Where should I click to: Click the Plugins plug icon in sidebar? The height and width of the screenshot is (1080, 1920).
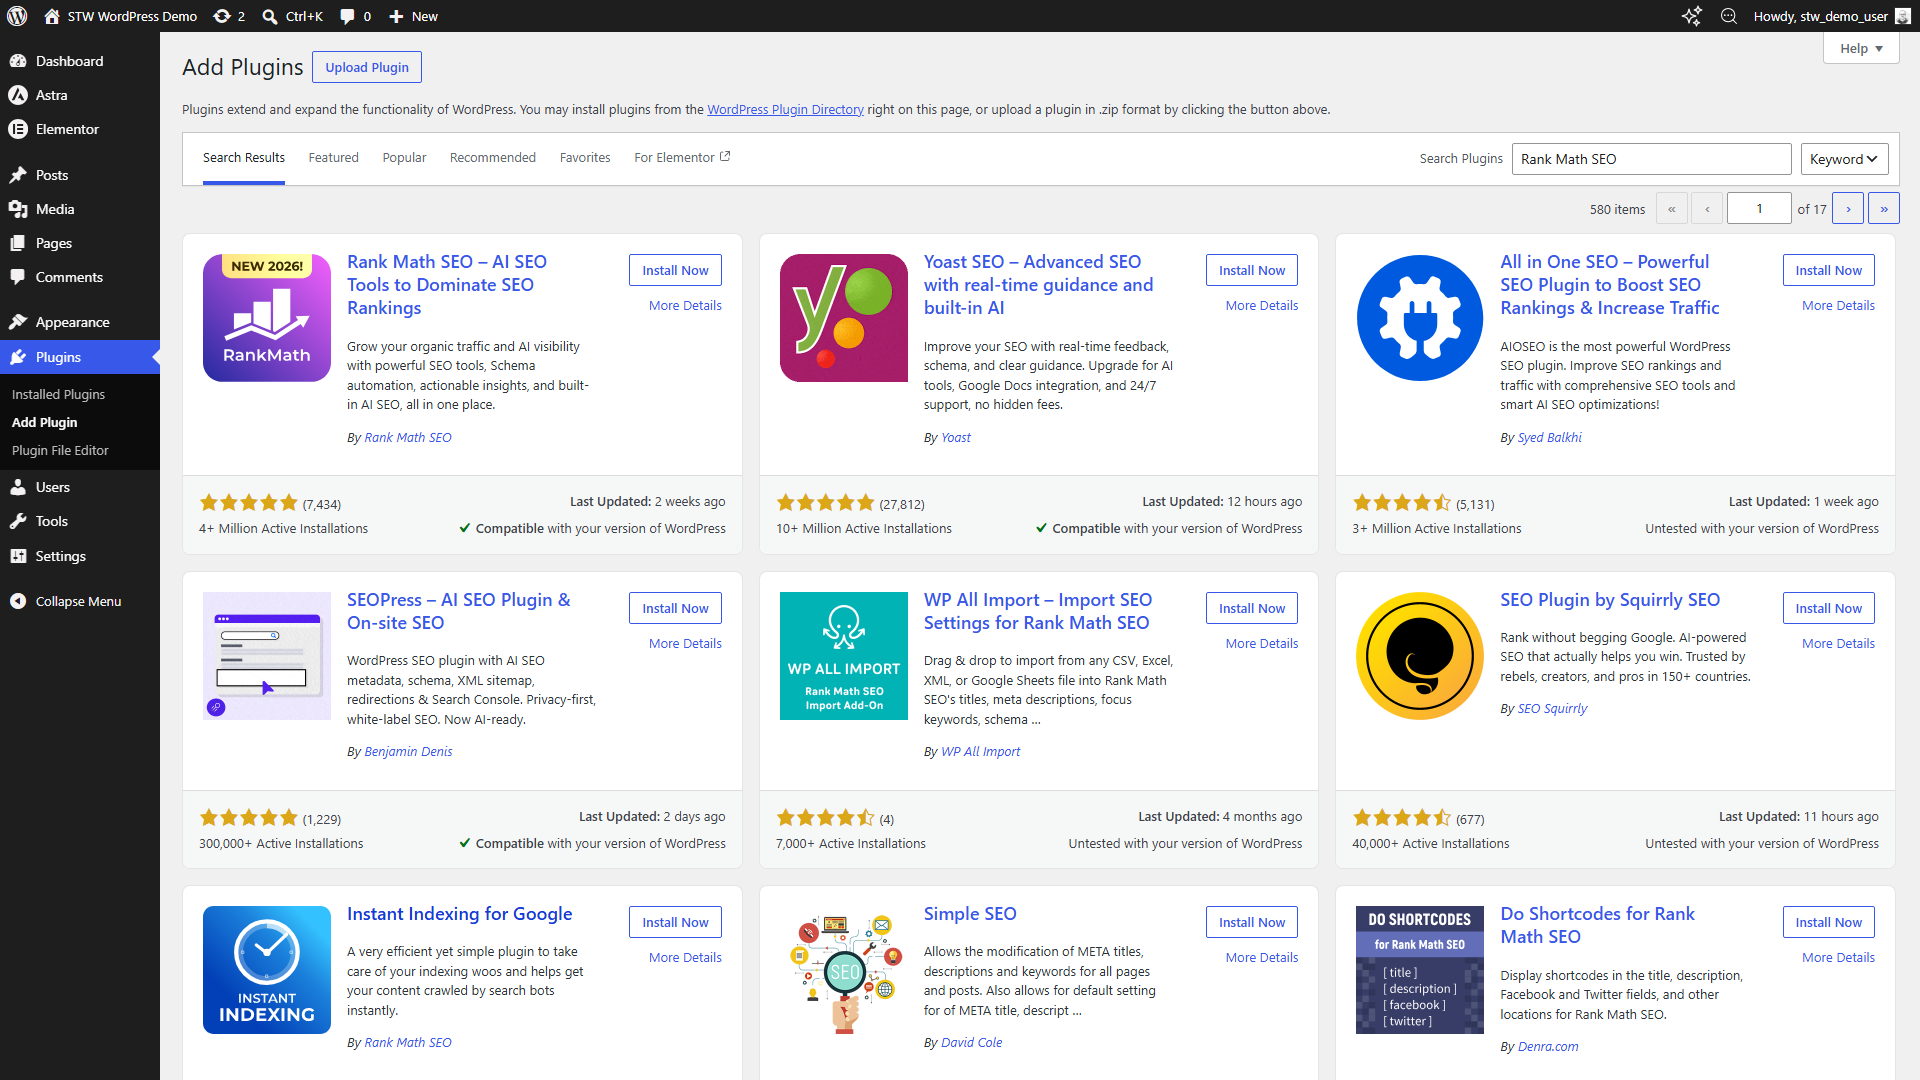coord(18,357)
